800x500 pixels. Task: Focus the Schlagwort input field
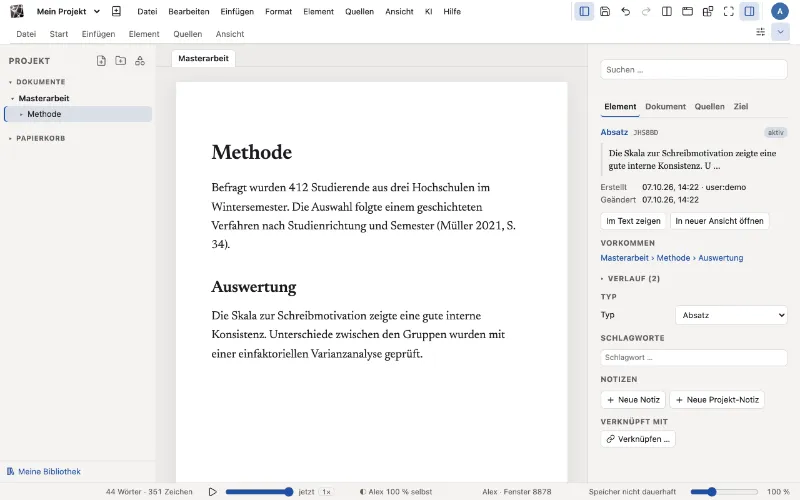coord(694,358)
